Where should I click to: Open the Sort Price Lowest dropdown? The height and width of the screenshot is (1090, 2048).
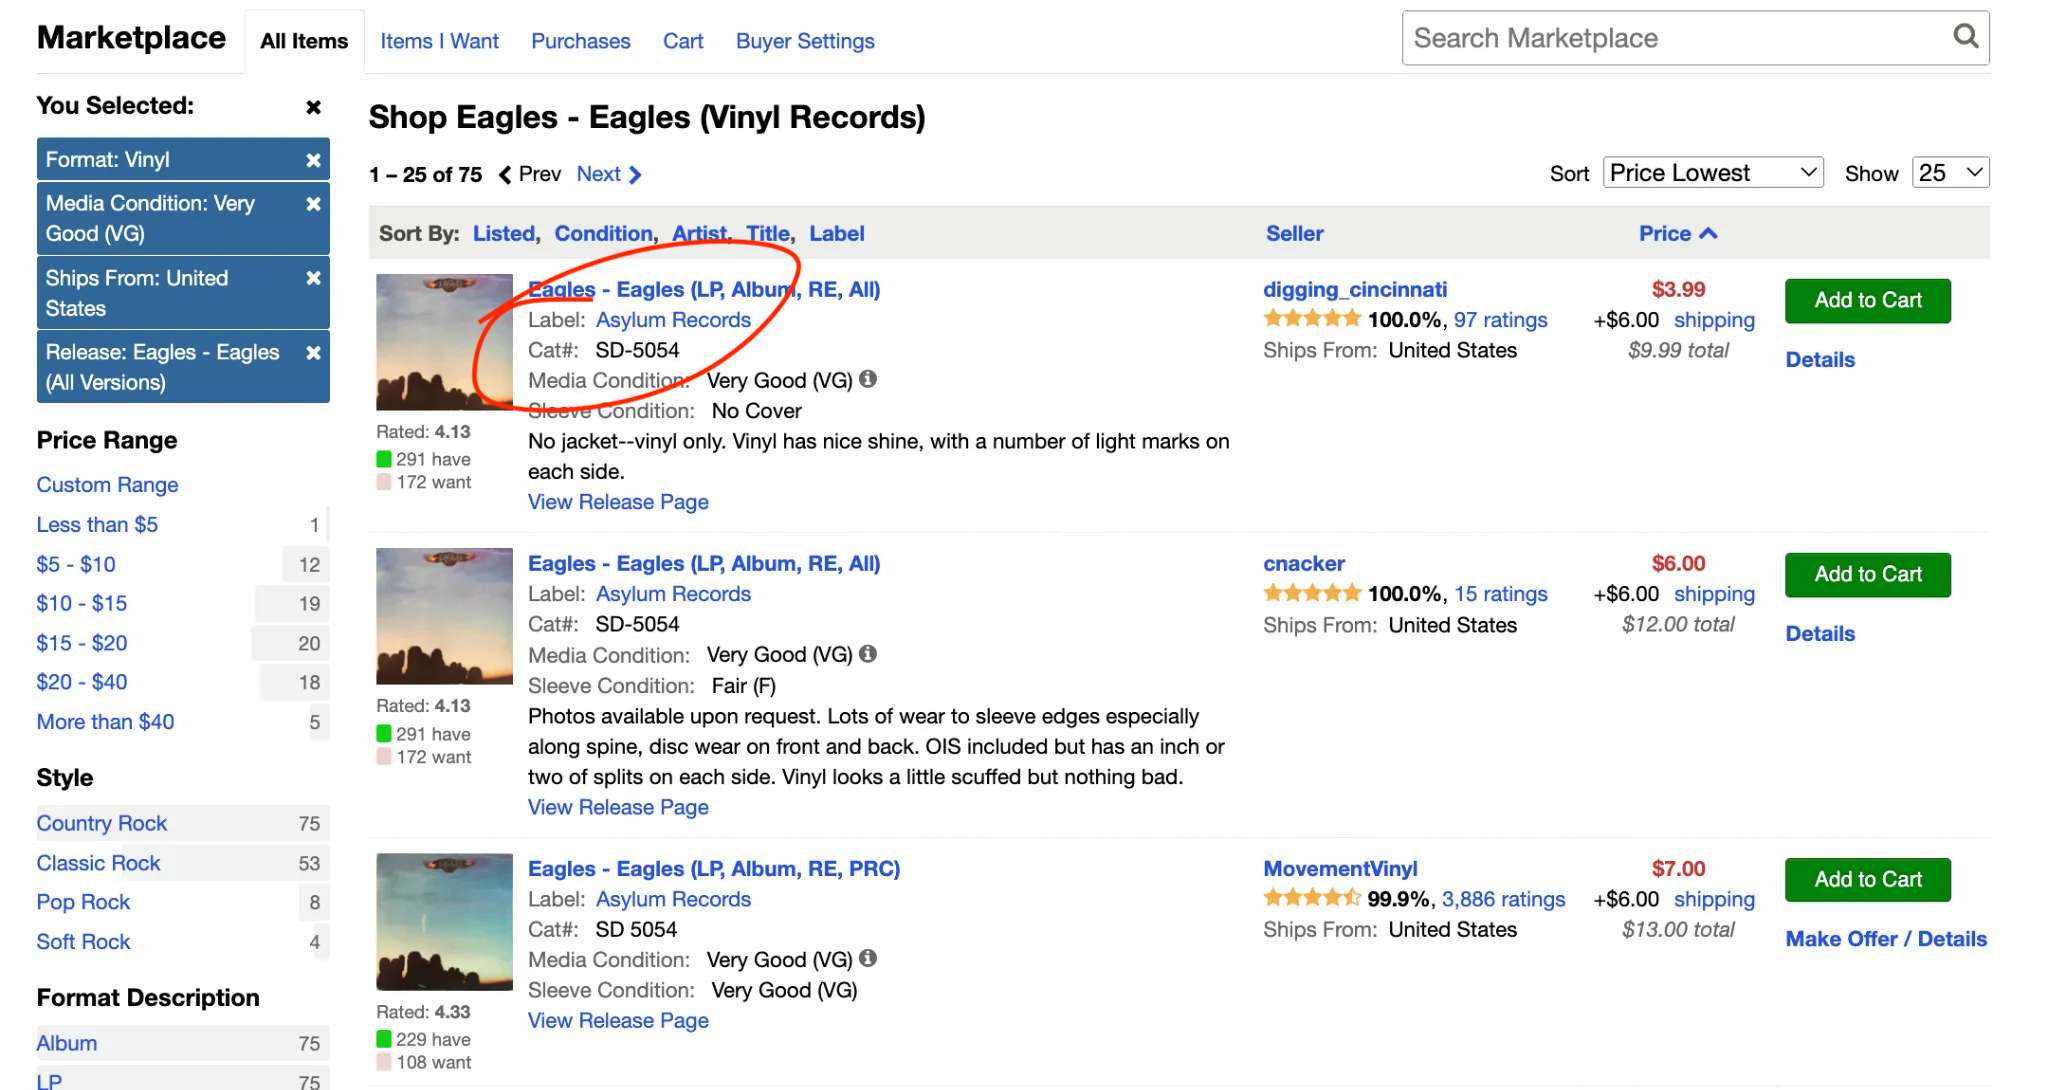point(1712,173)
